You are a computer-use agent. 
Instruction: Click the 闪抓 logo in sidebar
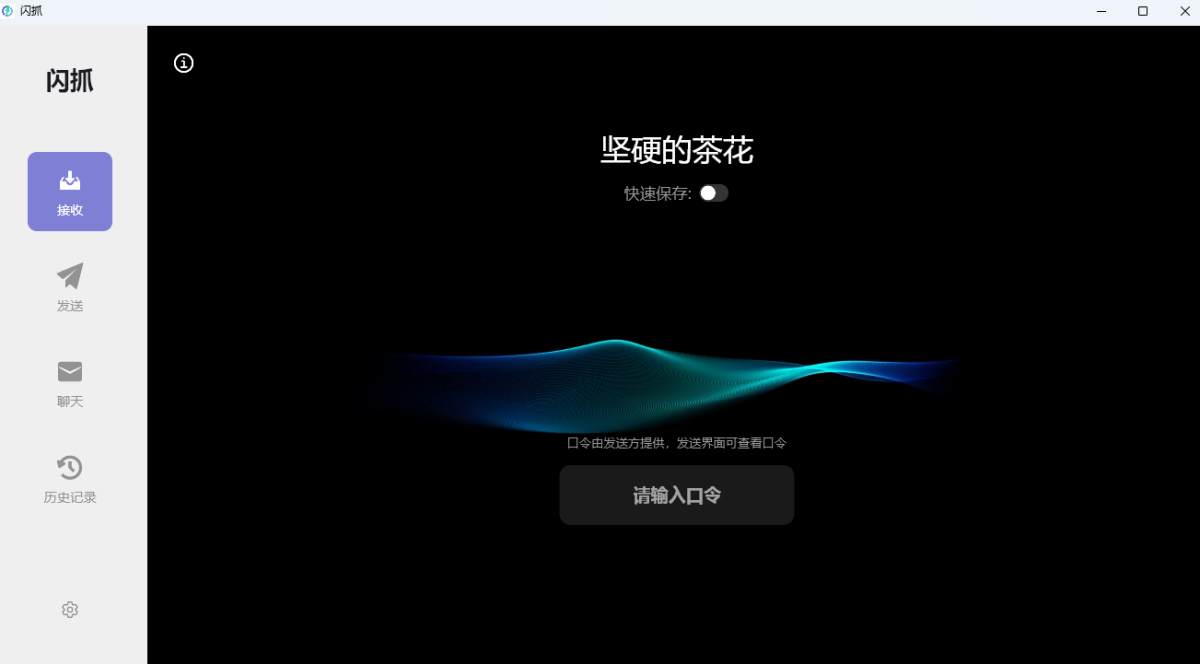tap(70, 81)
